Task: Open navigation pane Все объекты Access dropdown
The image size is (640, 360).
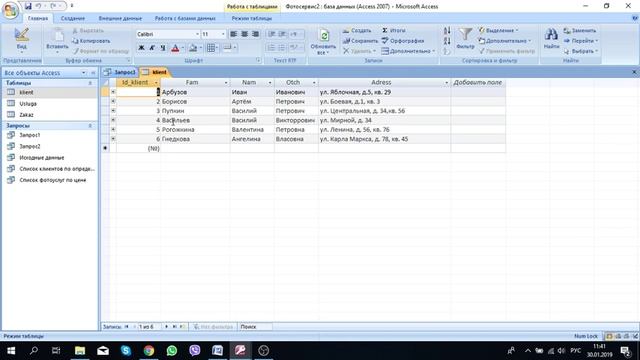Action: point(83,73)
